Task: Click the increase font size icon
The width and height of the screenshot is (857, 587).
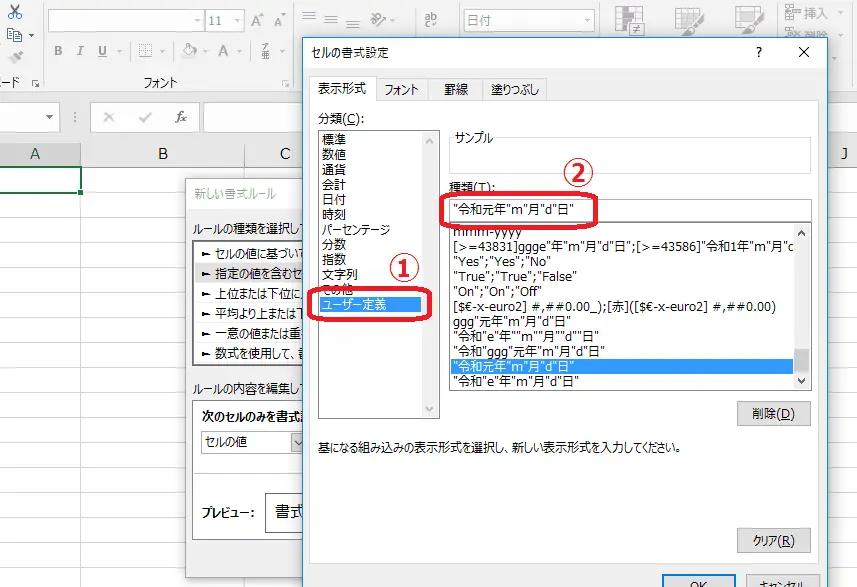Action: point(258,20)
